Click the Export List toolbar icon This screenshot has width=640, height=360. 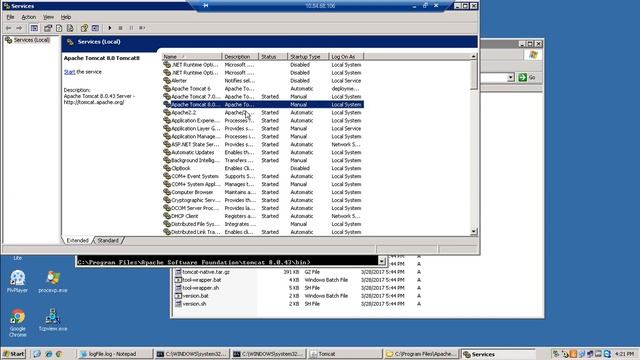coord(70,28)
